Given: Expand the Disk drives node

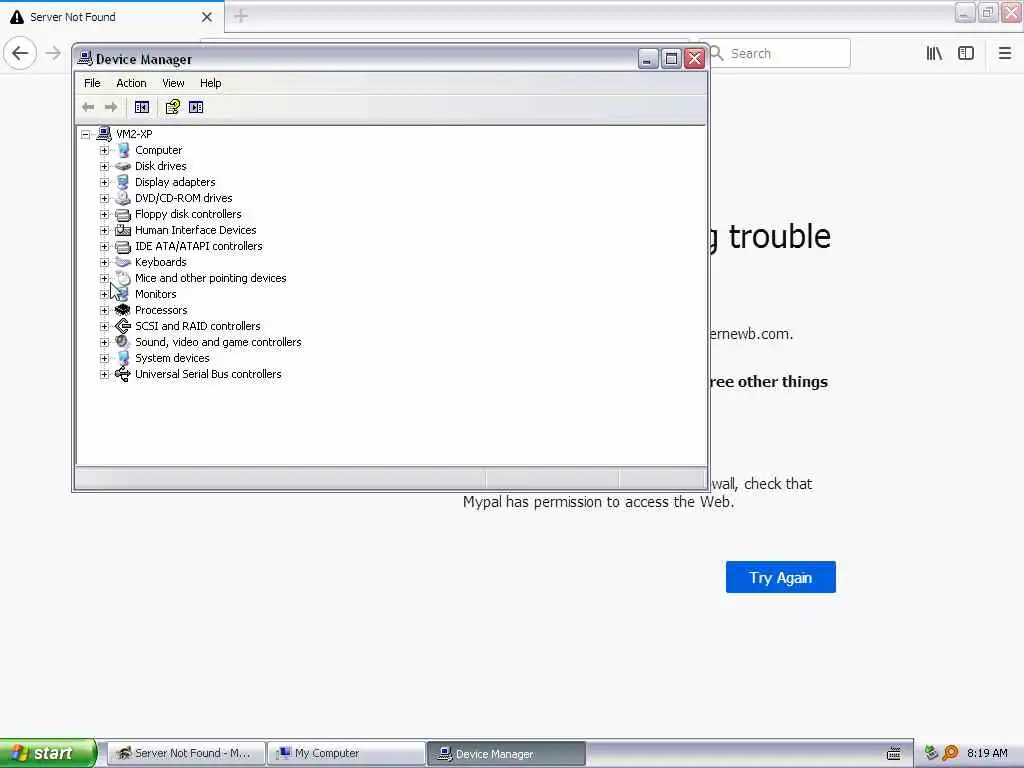Looking at the screenshot, I should coord(104,167).
